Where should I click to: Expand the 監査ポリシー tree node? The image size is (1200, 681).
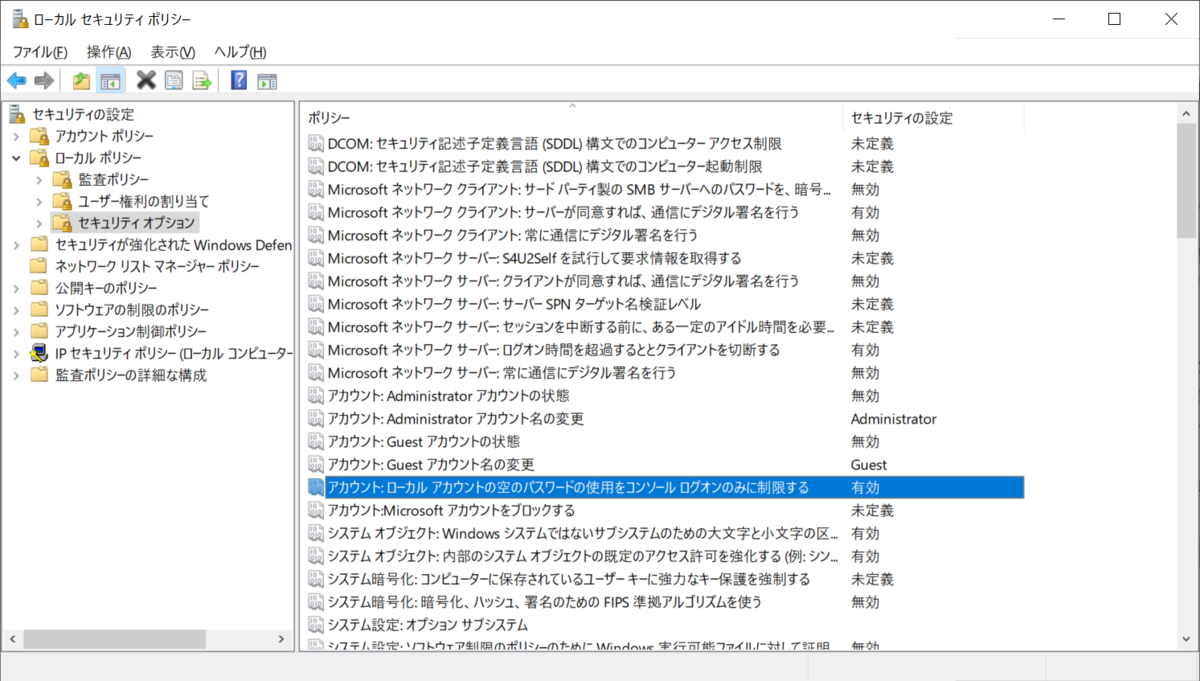click(39, 179)
